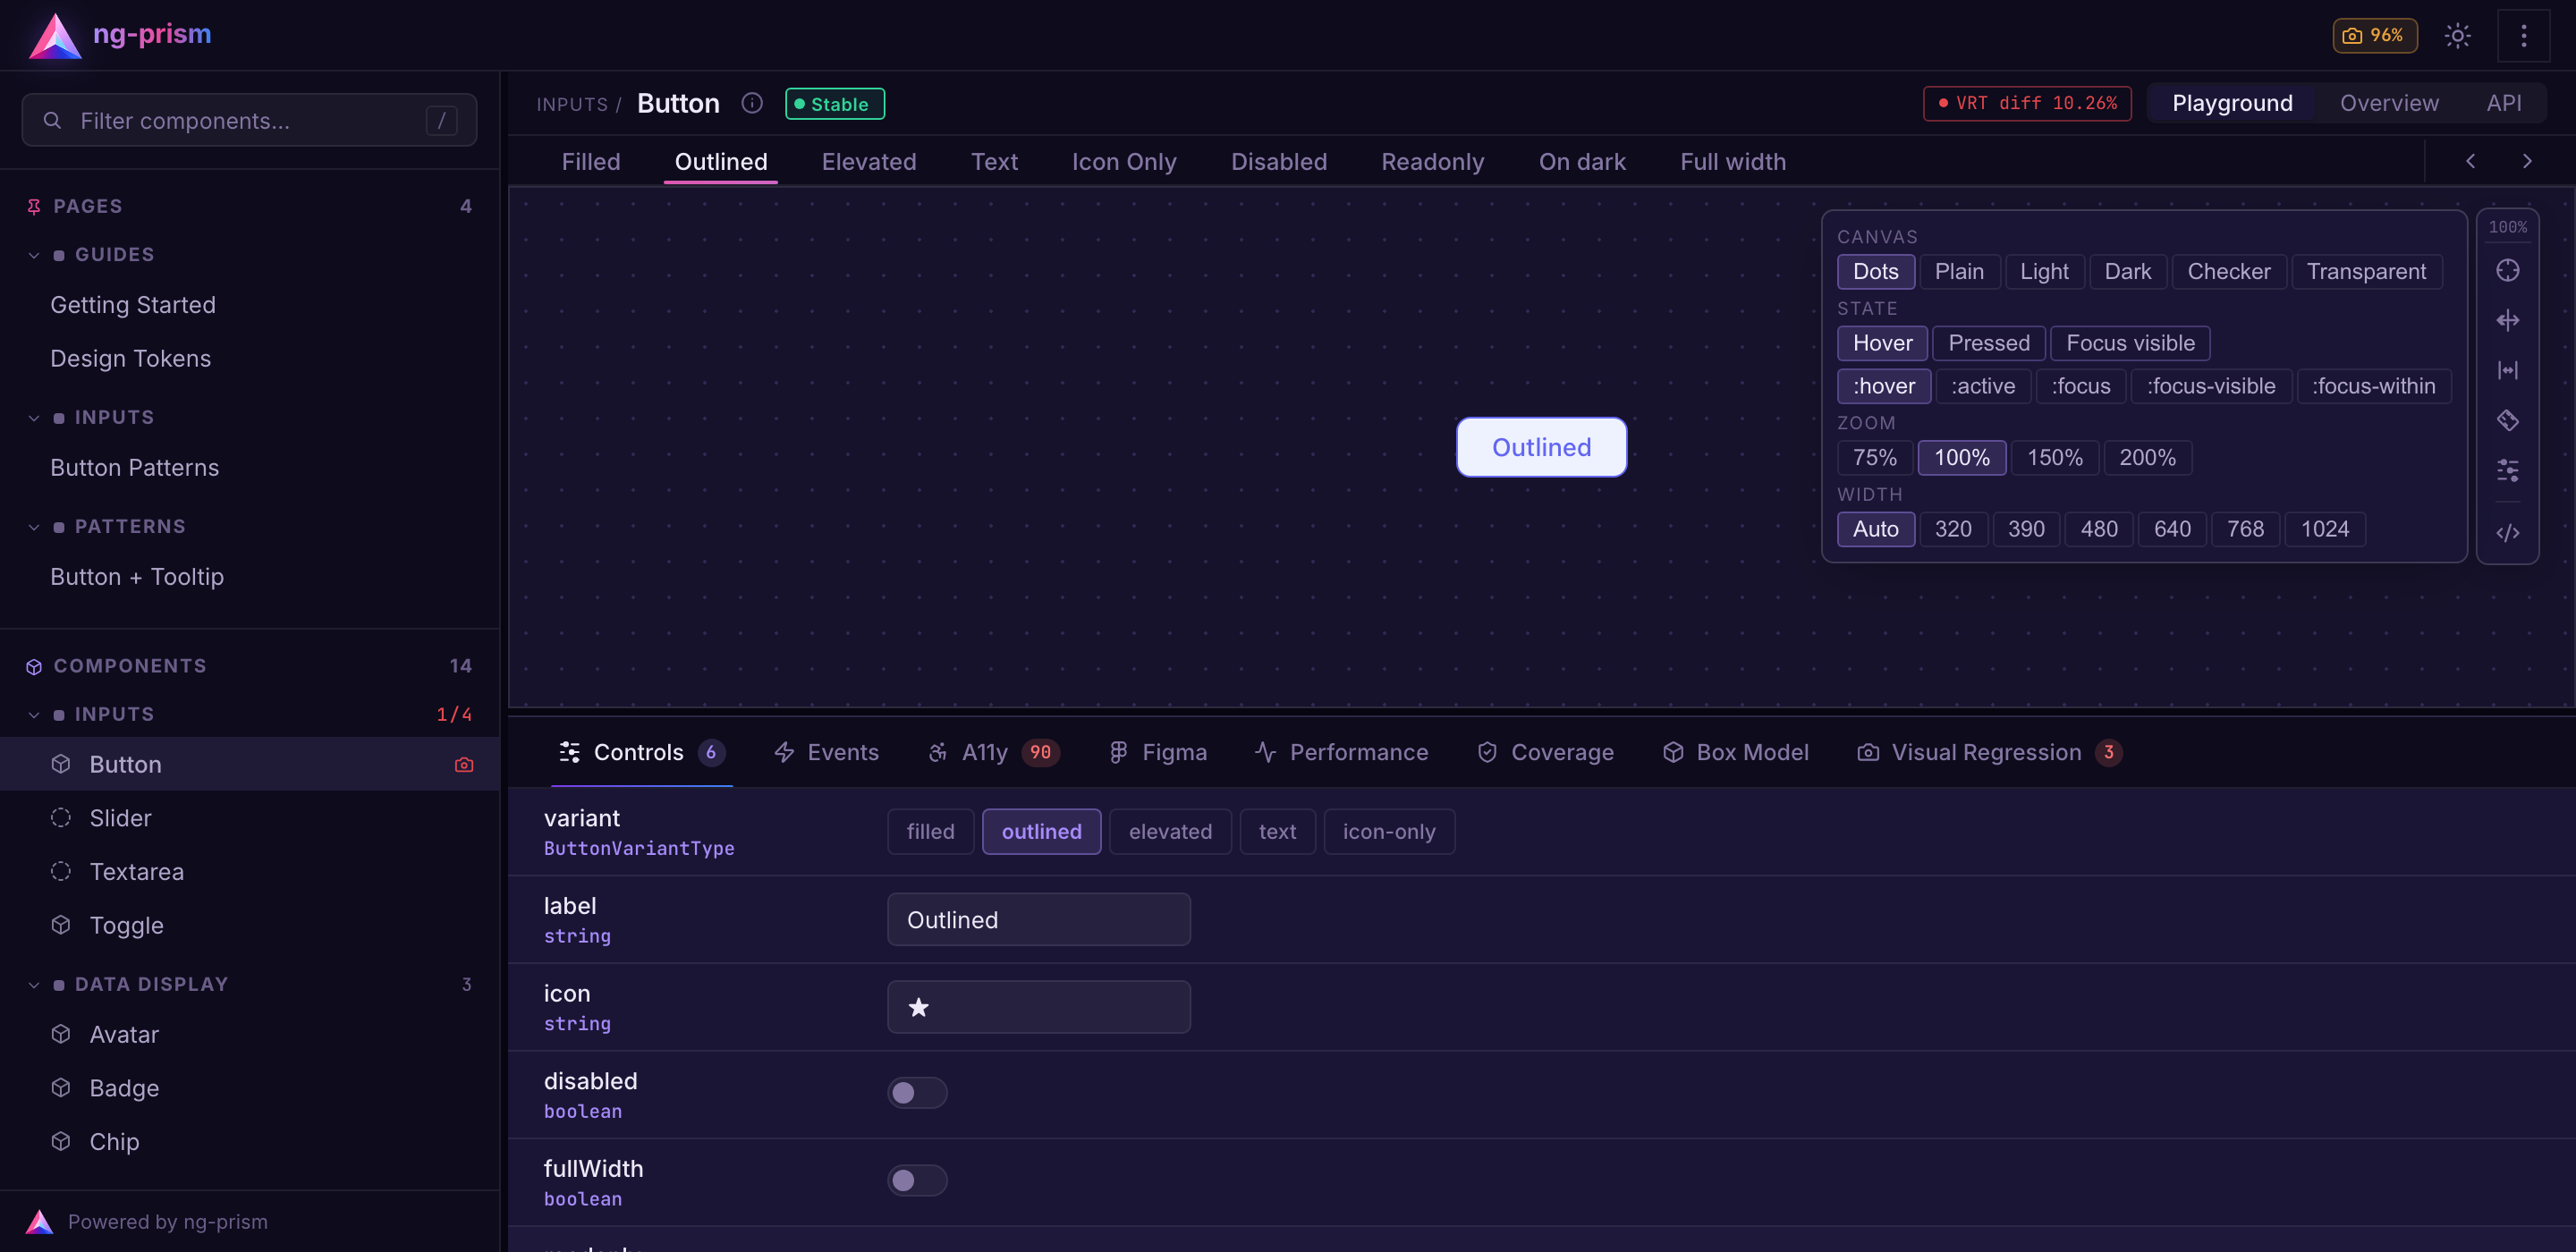Switch to the Elevated story tab

click(868, 162)
